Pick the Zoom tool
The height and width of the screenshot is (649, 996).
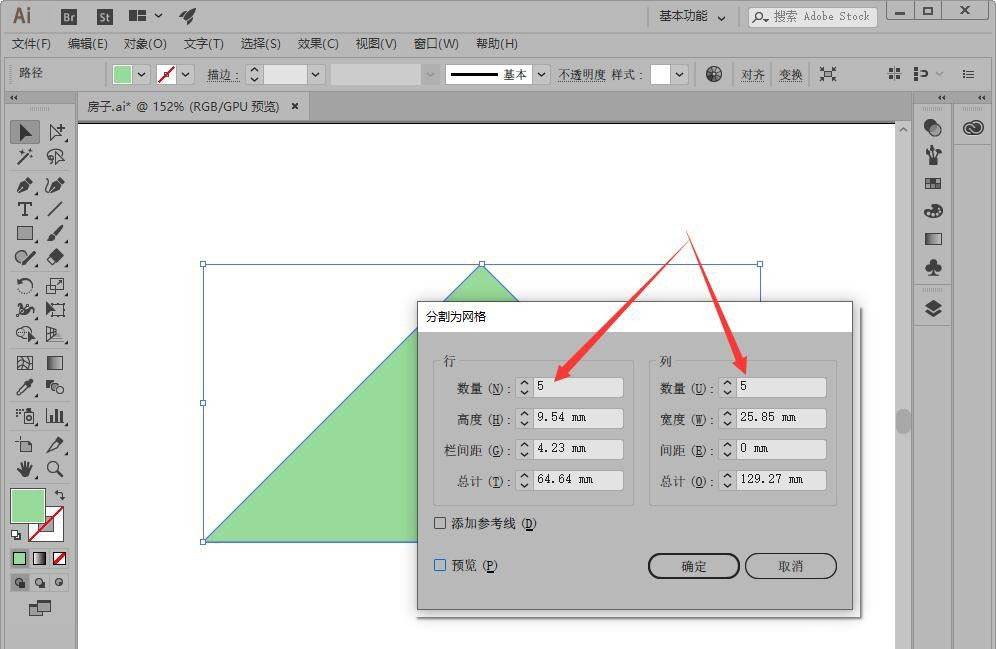click(55, 469)
